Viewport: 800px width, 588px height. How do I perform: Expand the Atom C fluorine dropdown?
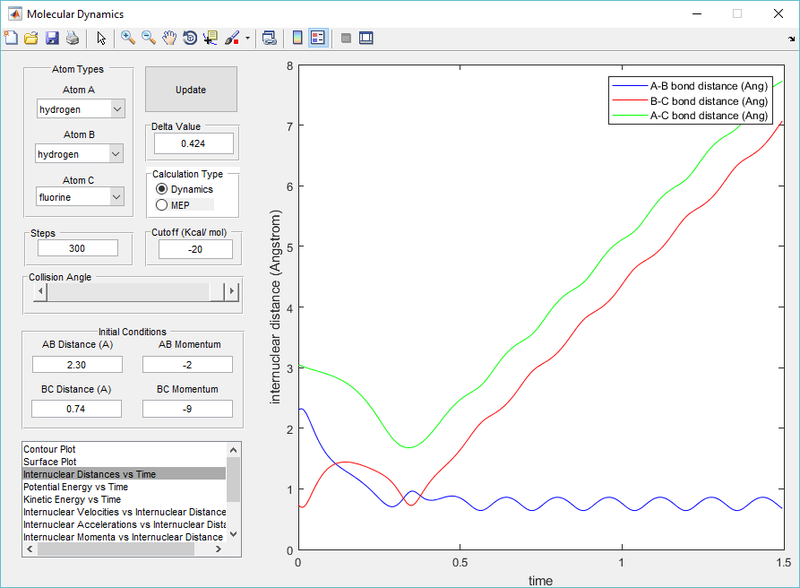tap(81, 197)
